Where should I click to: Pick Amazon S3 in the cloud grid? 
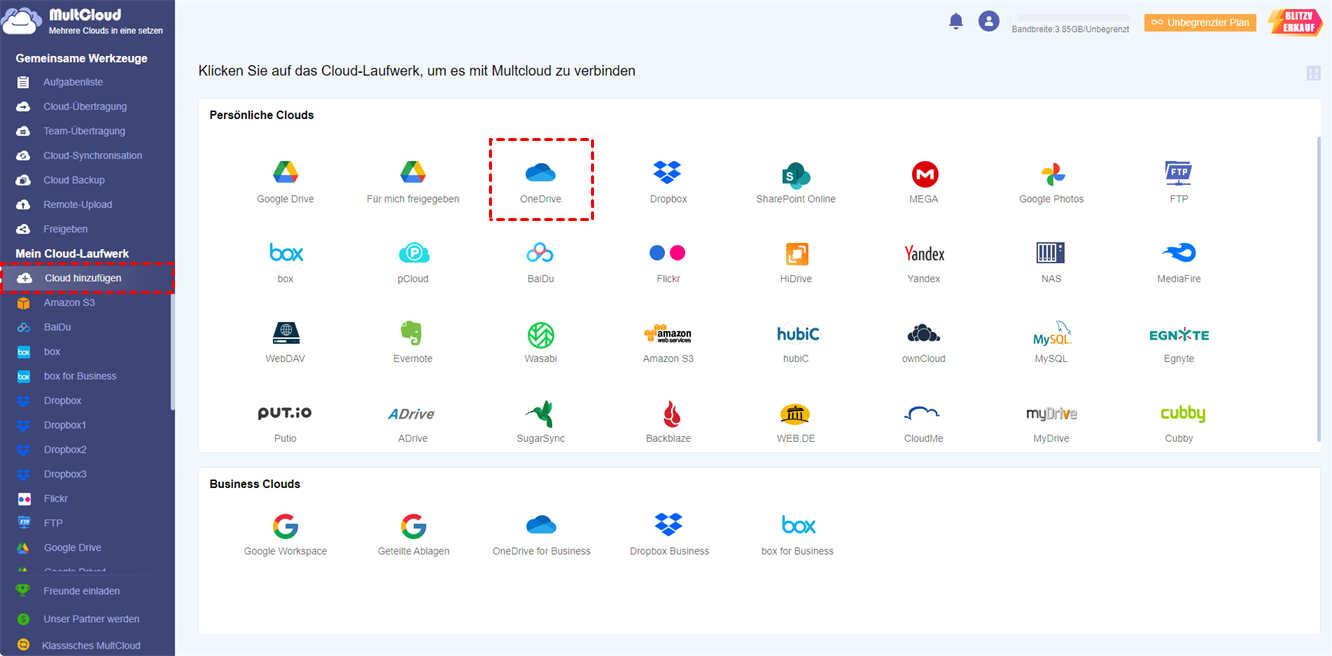668,333
